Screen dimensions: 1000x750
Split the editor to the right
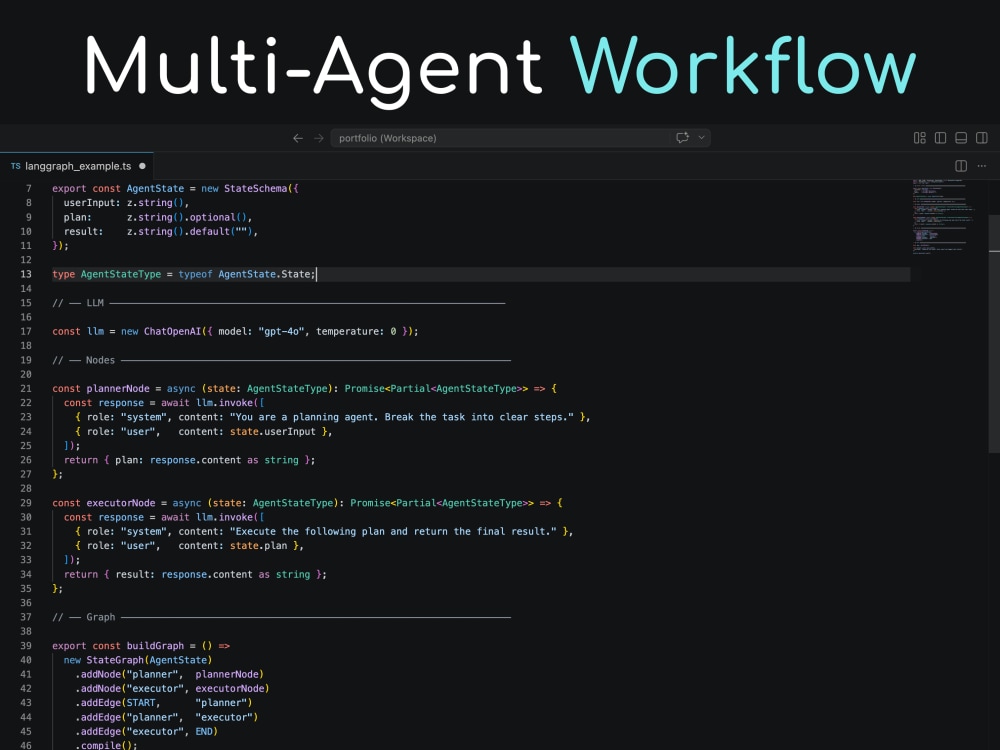(x=961, y=166)
